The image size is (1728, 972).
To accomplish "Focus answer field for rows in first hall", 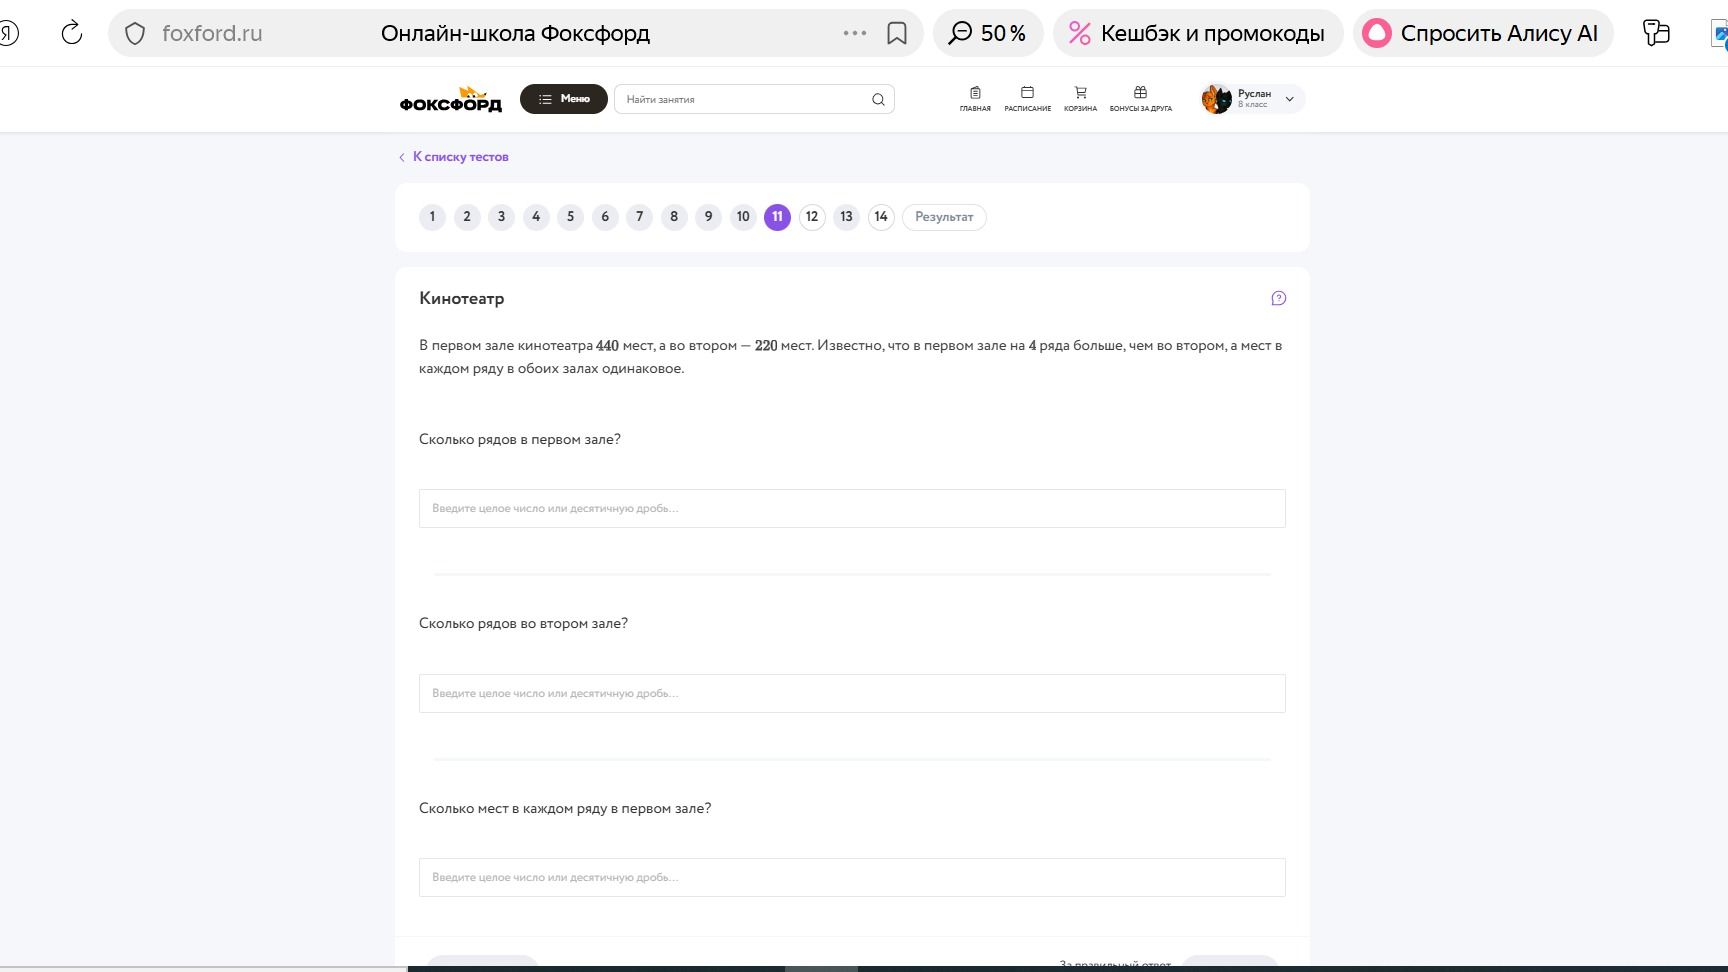I will (852, 508).
